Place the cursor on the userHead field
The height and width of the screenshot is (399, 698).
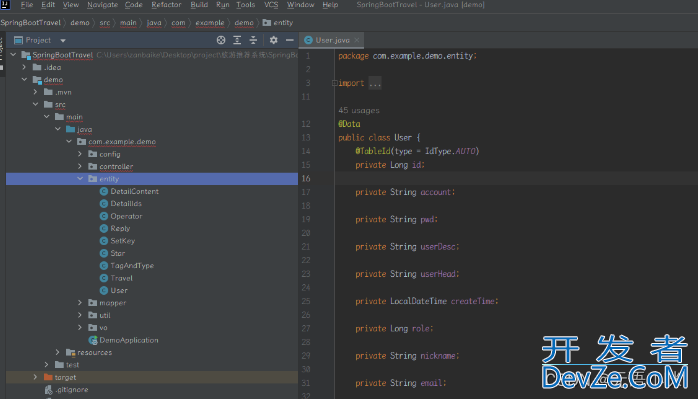click(438, 274)
